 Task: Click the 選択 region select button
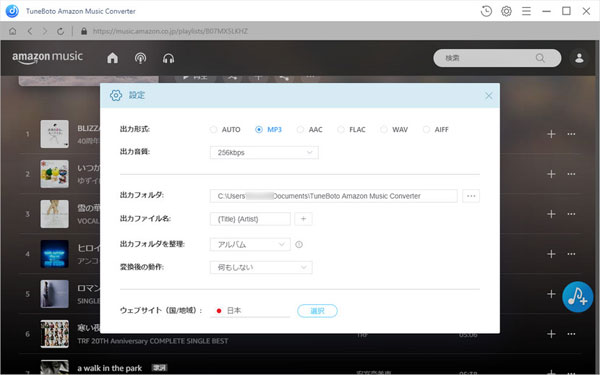pos(317,311)
